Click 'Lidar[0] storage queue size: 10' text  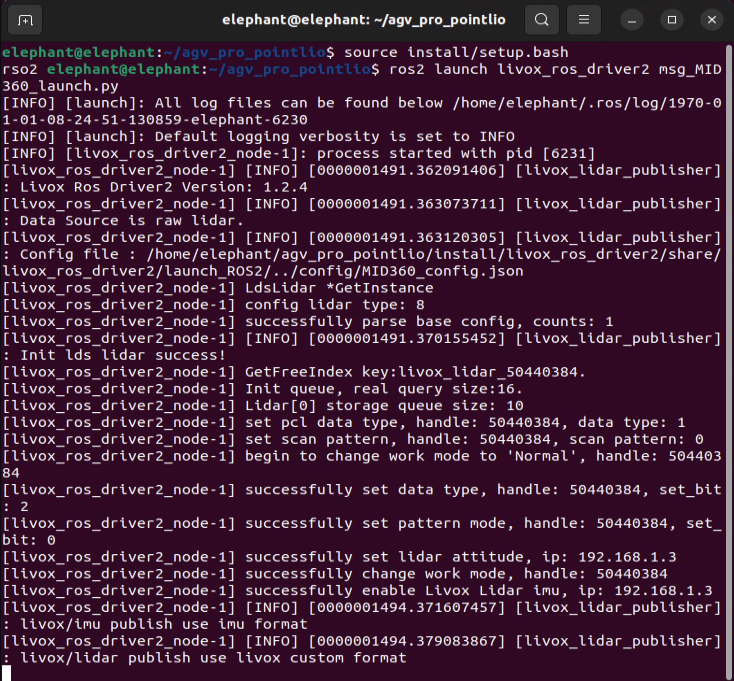(384, 406)
